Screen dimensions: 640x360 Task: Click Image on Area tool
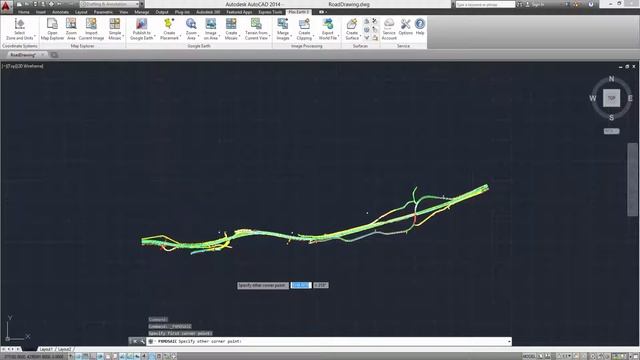click(211, 29)
